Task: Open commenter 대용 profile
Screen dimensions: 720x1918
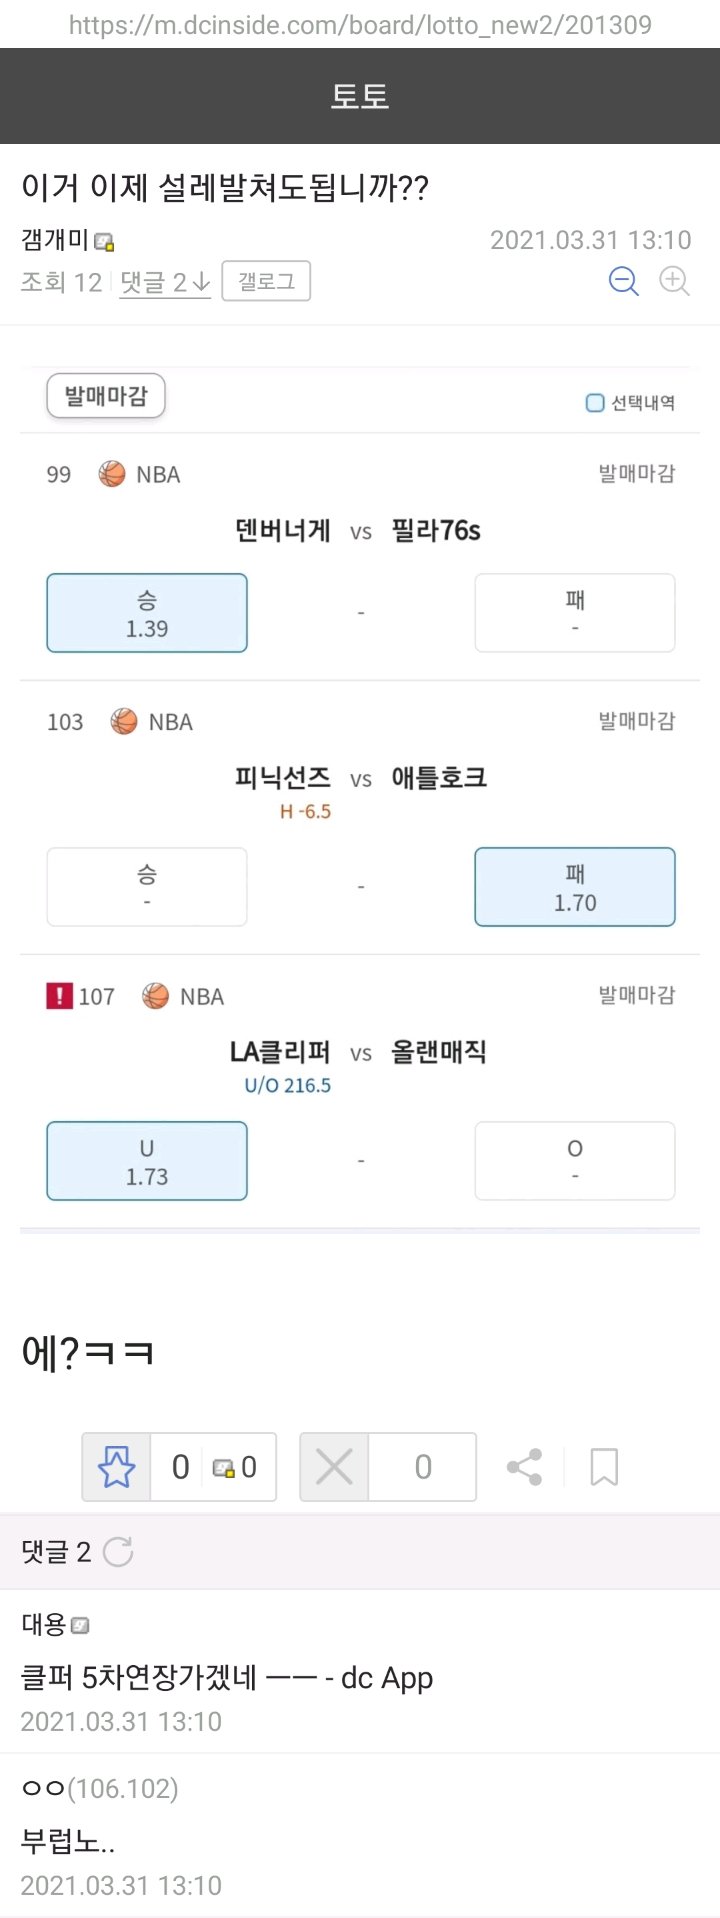Action: tap(44, 1625)
